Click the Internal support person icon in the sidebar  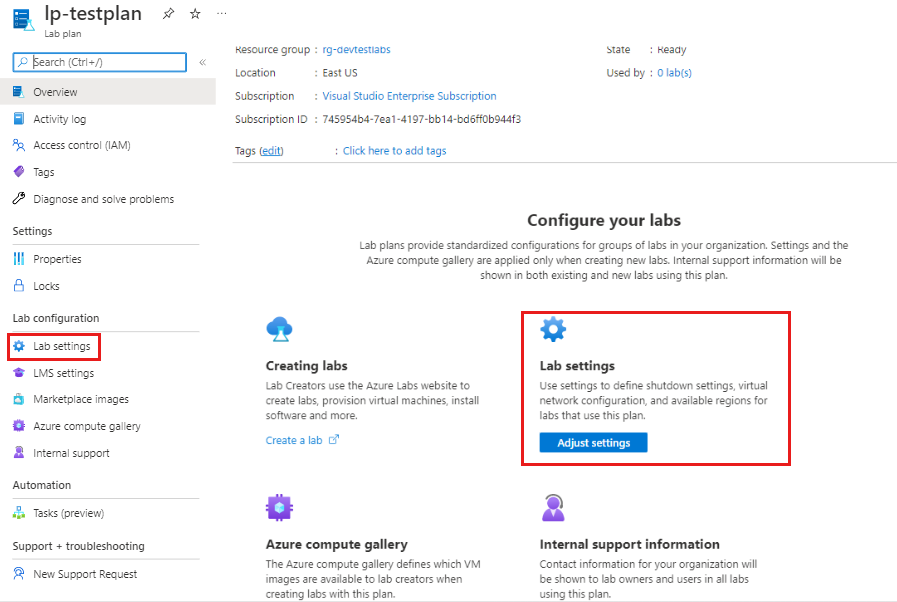(x=19, y=453)
